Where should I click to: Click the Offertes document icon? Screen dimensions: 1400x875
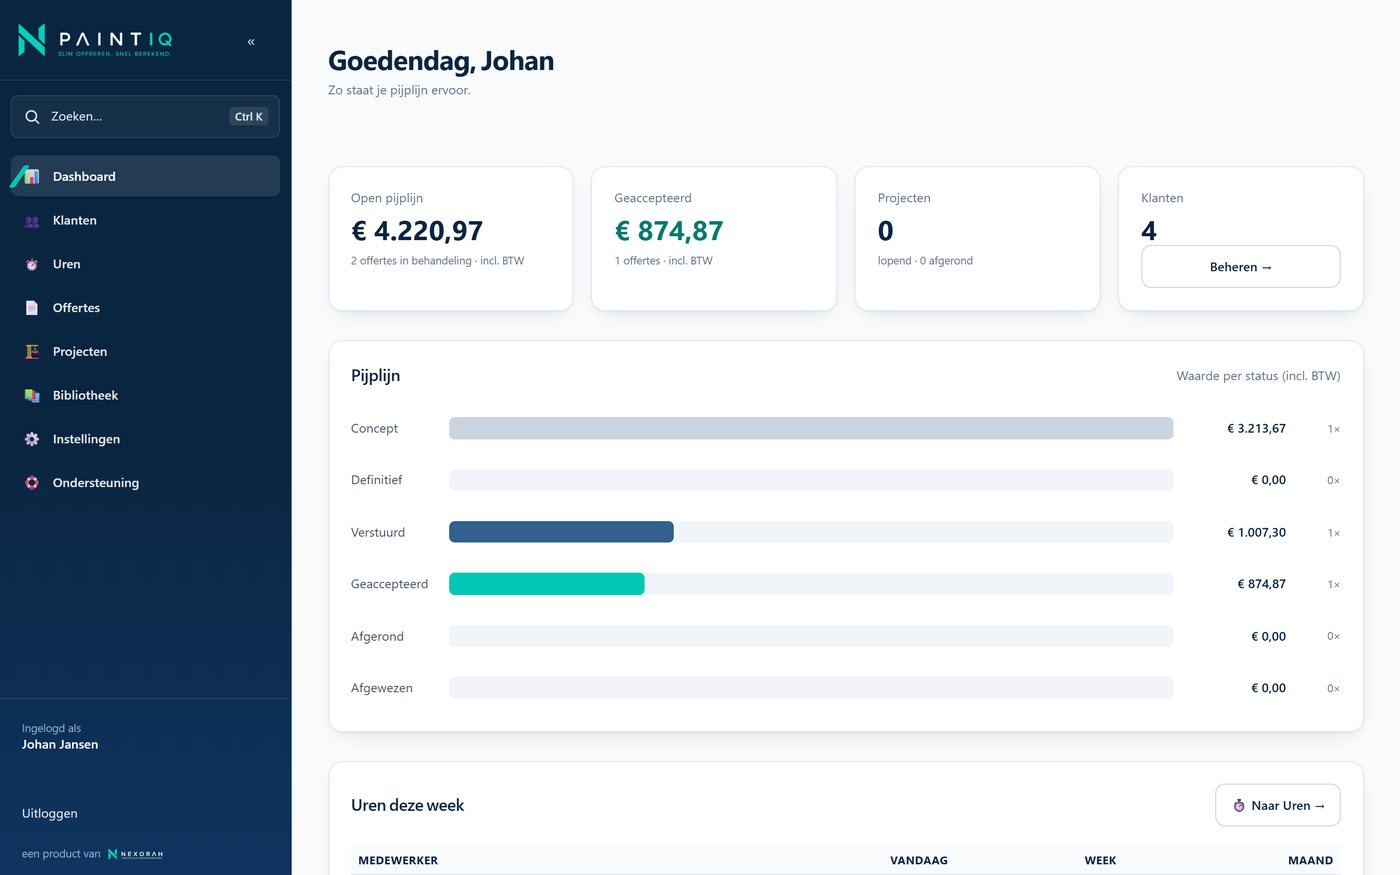point(32,308)
